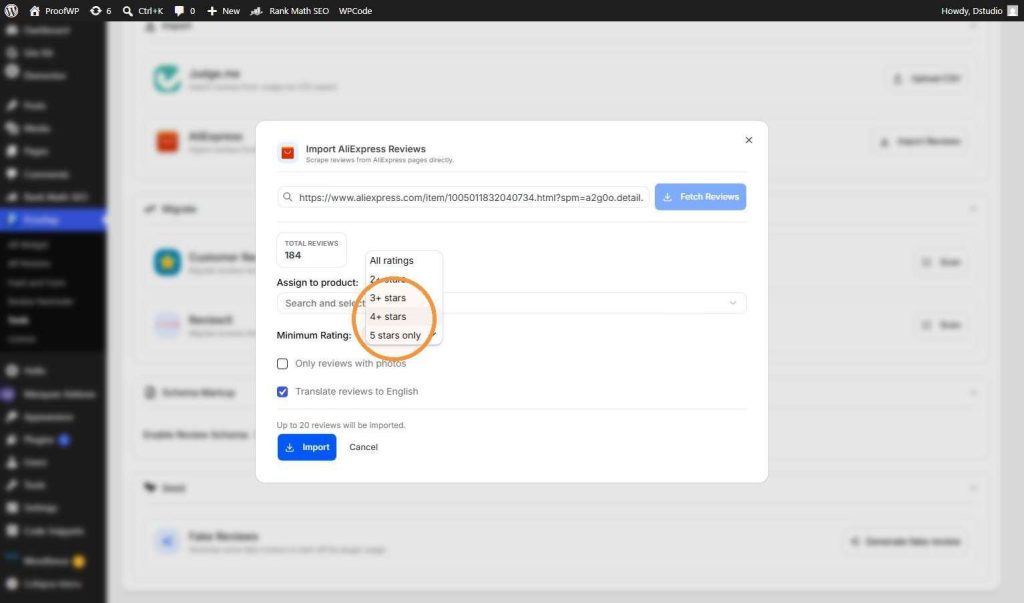Choose the All ratings option
The height and width of the screenshot is (603, 1024).
(x=403, y=260)
